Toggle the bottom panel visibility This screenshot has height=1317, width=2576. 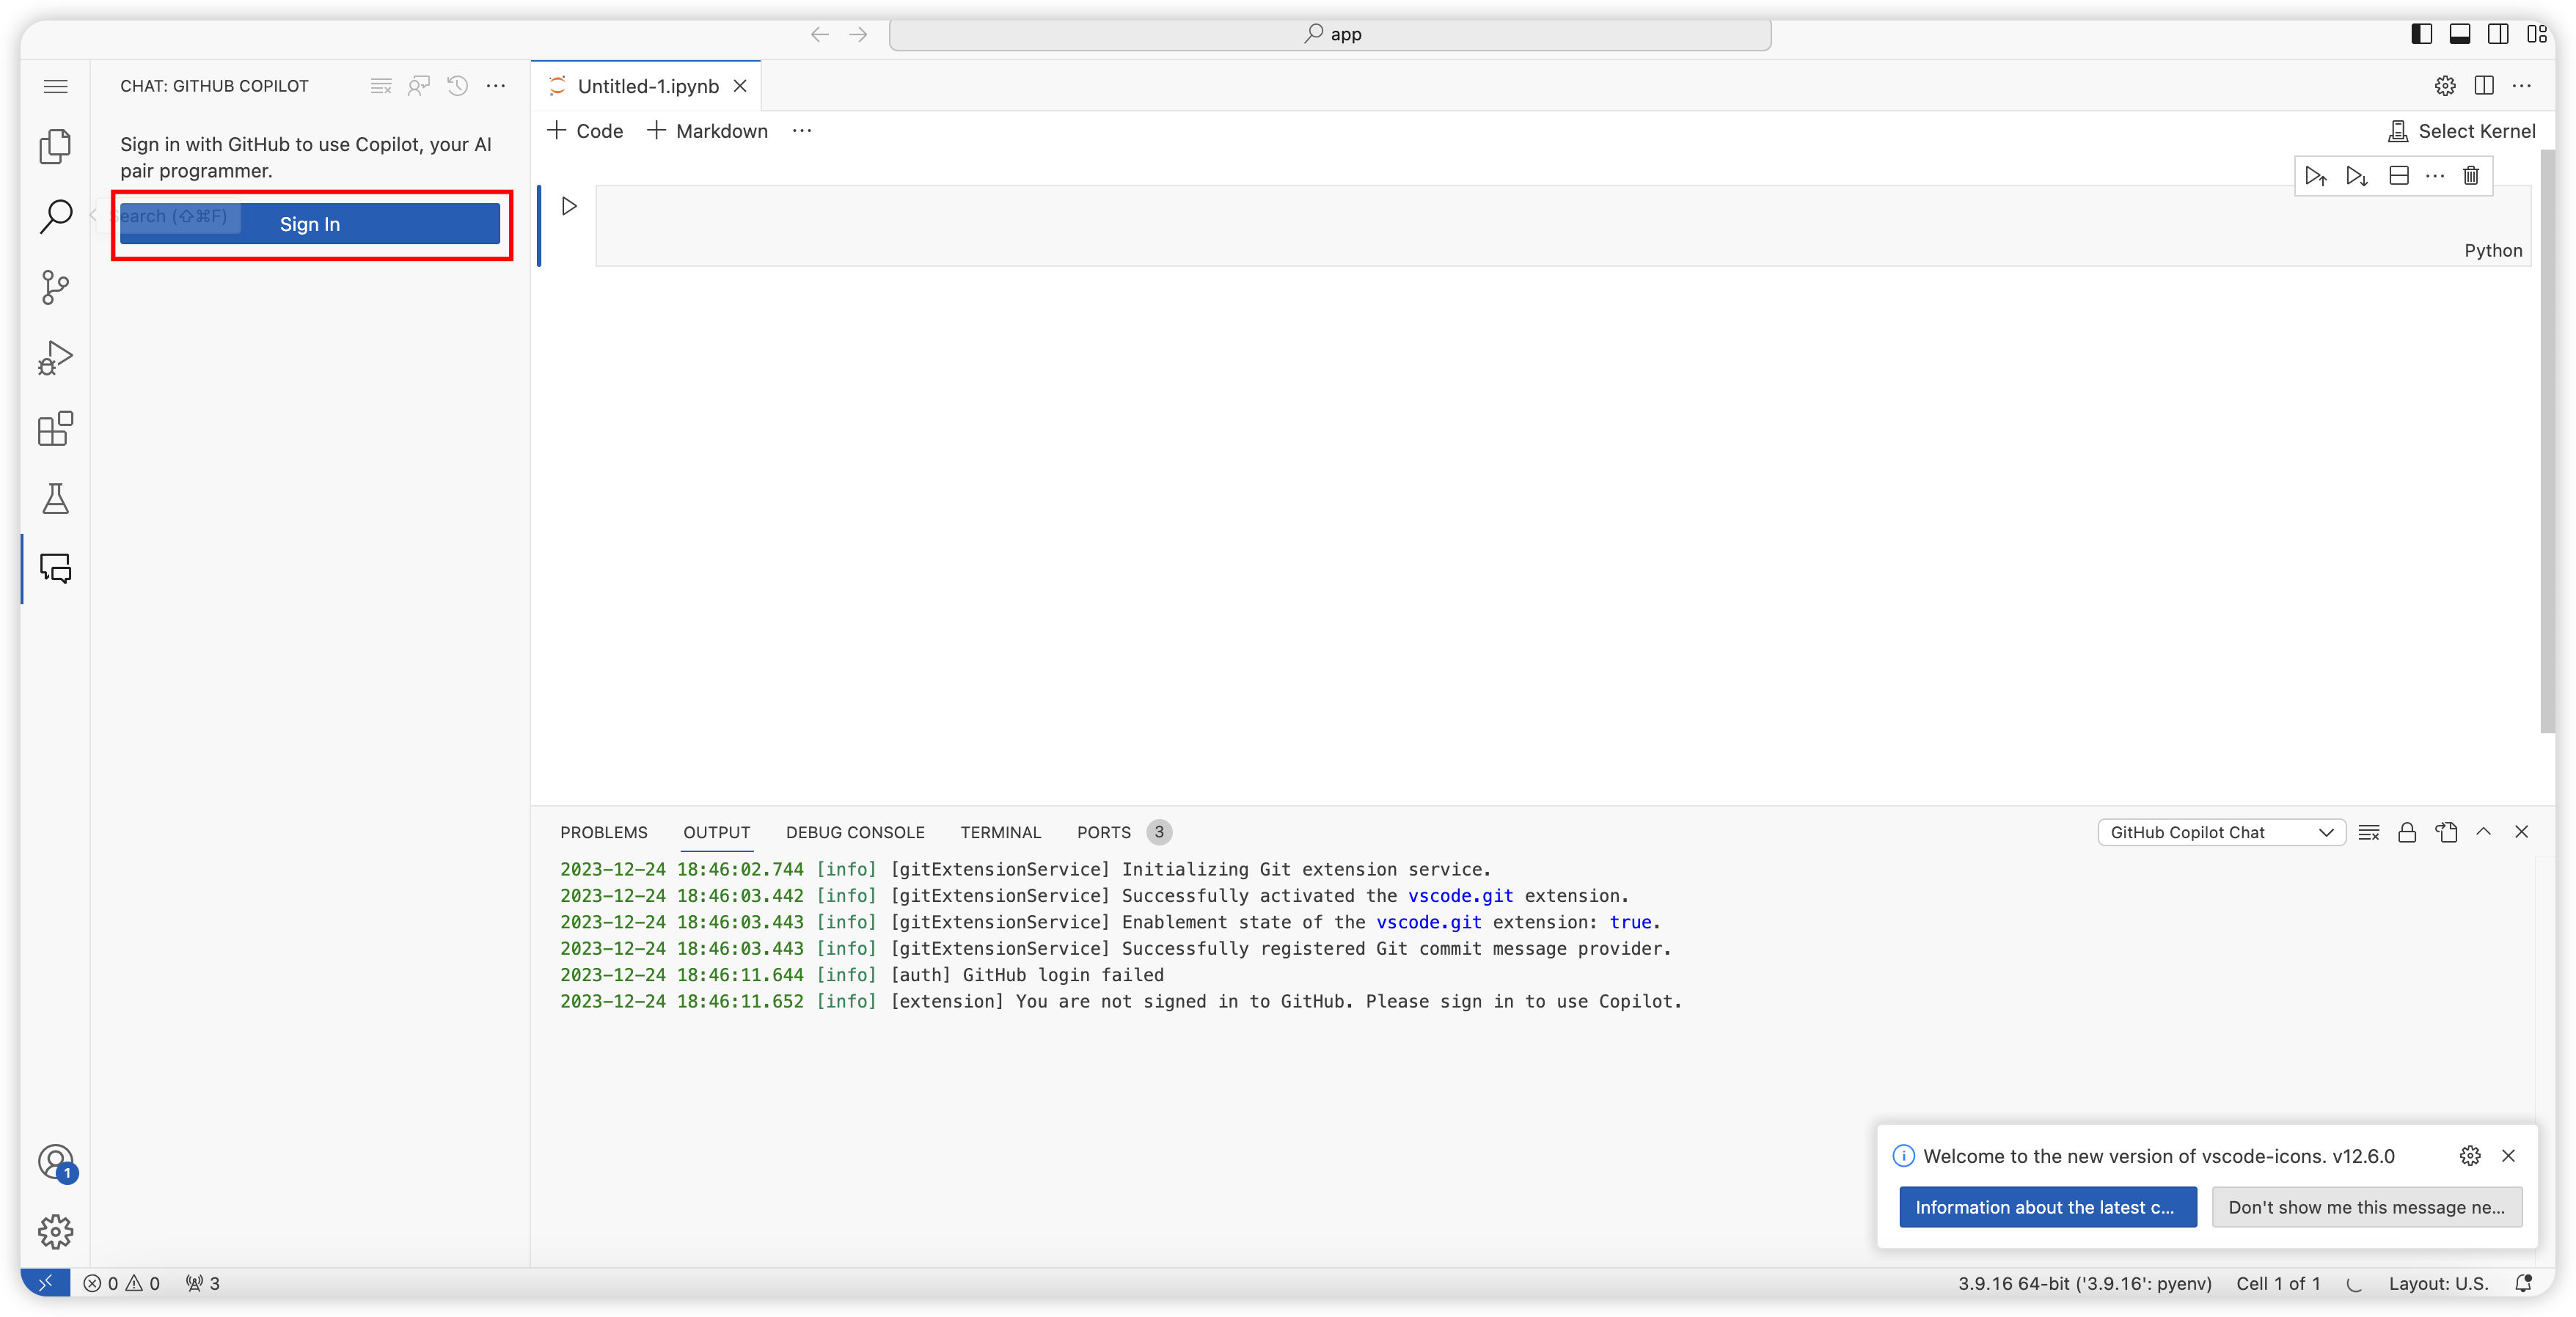click(x=2460, y=34)
